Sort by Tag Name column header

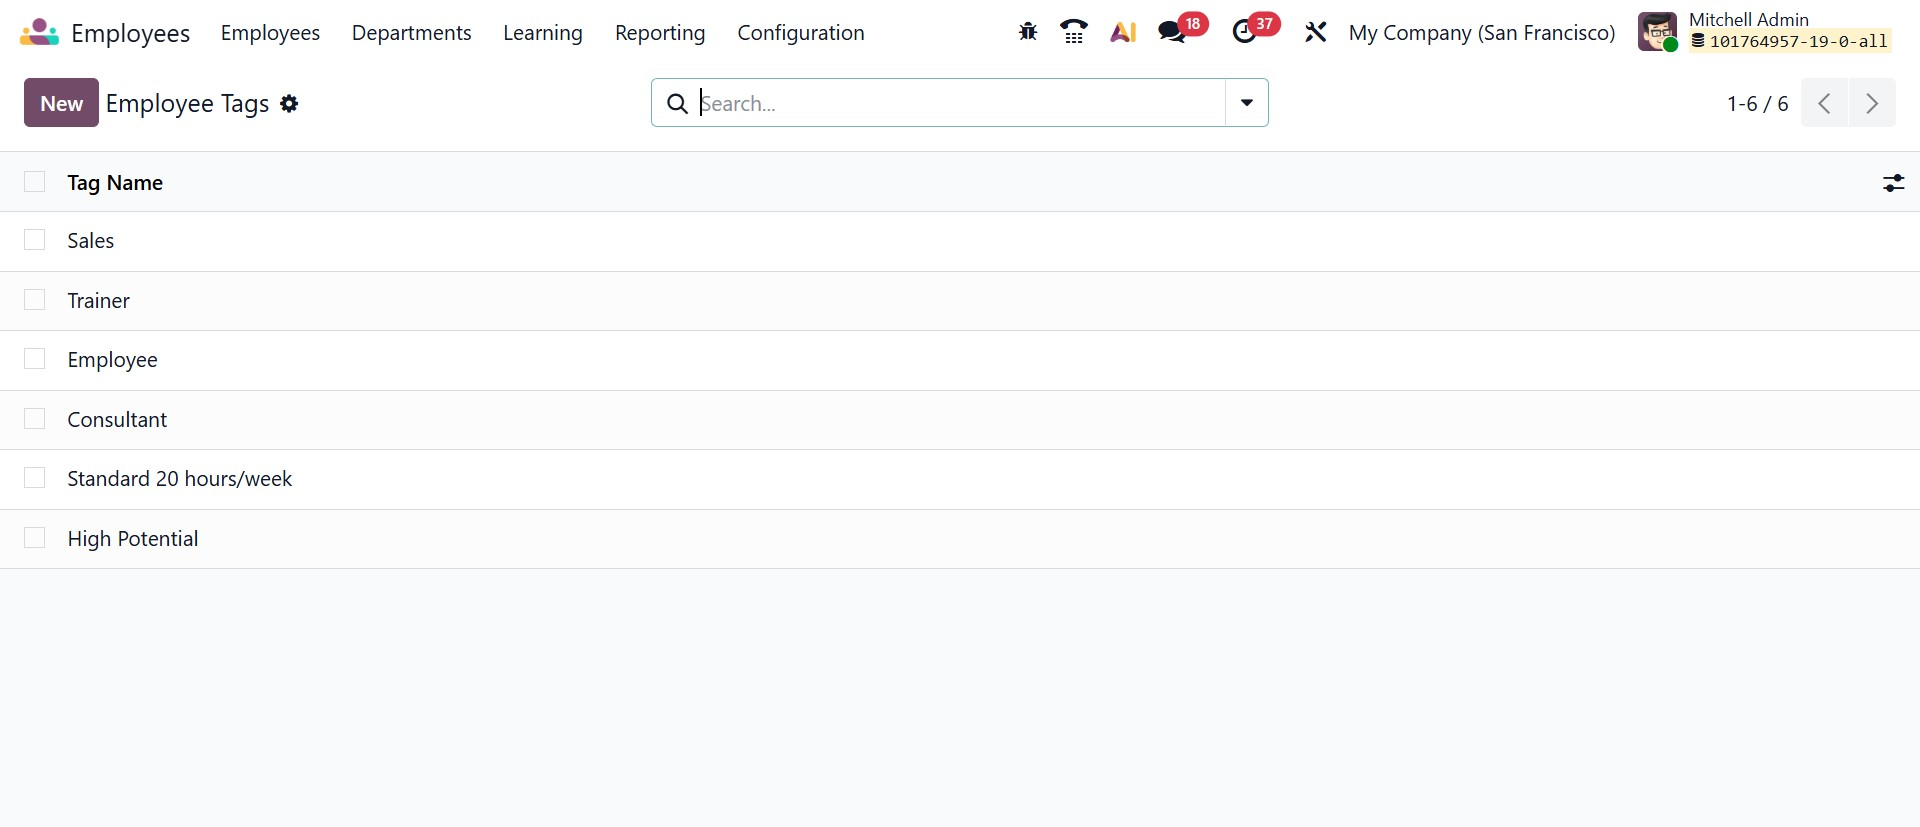[115, 183]
